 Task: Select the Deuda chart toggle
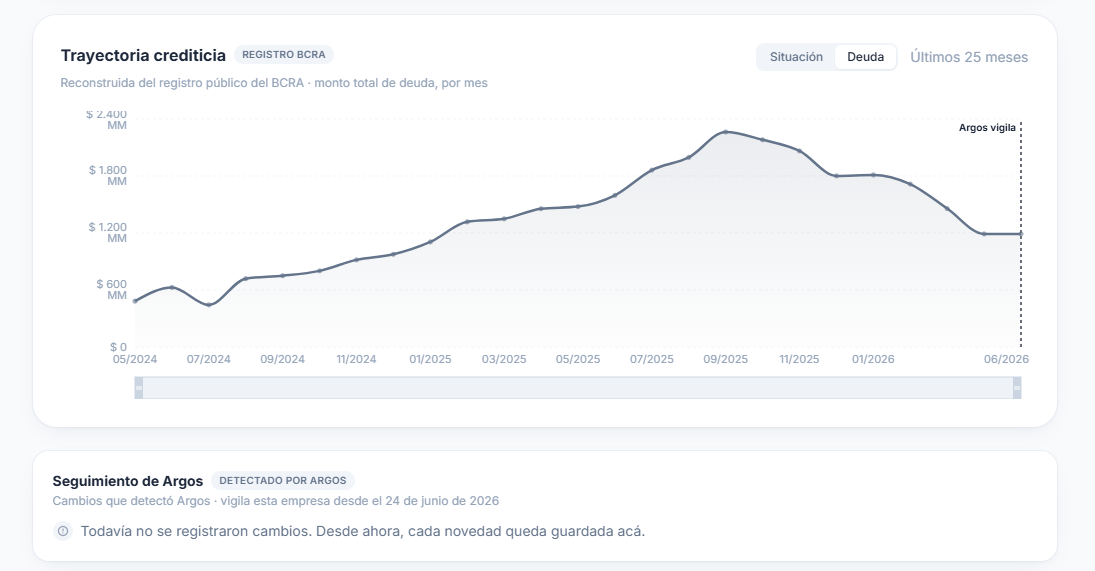[865, 57]
